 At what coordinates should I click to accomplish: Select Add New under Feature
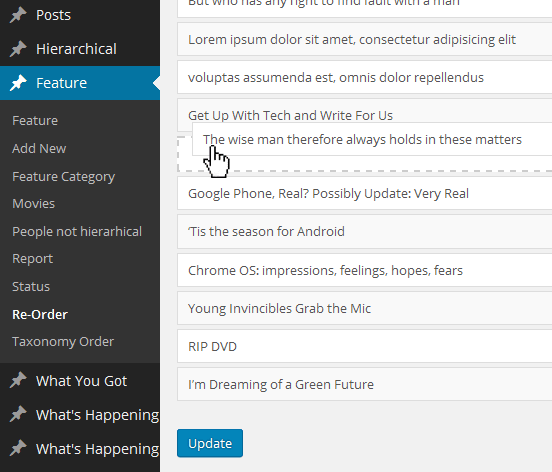[39, 149]
